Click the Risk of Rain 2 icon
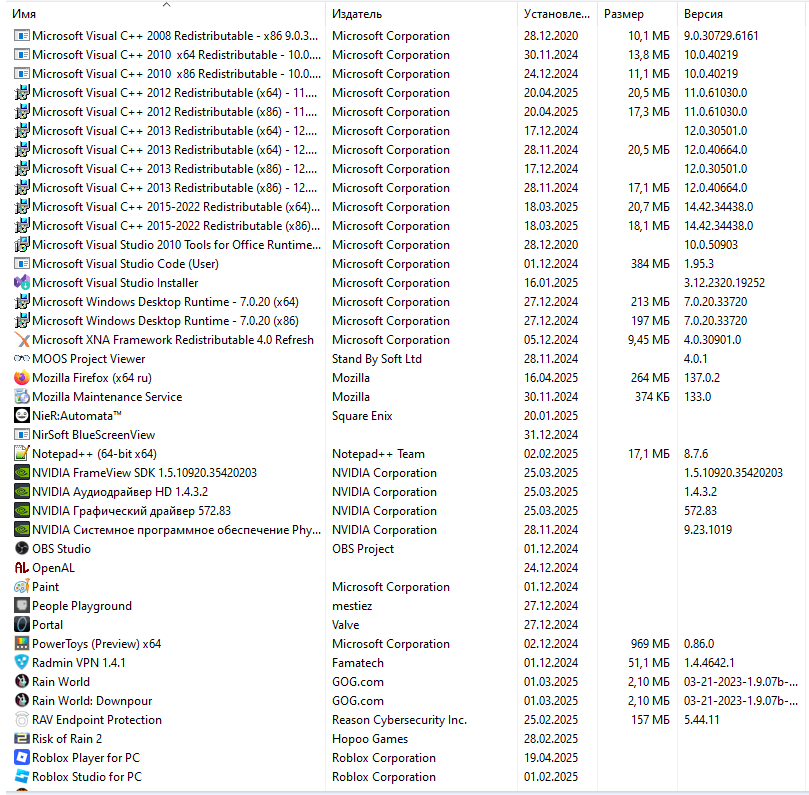809x795 pixels. pyautogui.click(x=22, y=739)
